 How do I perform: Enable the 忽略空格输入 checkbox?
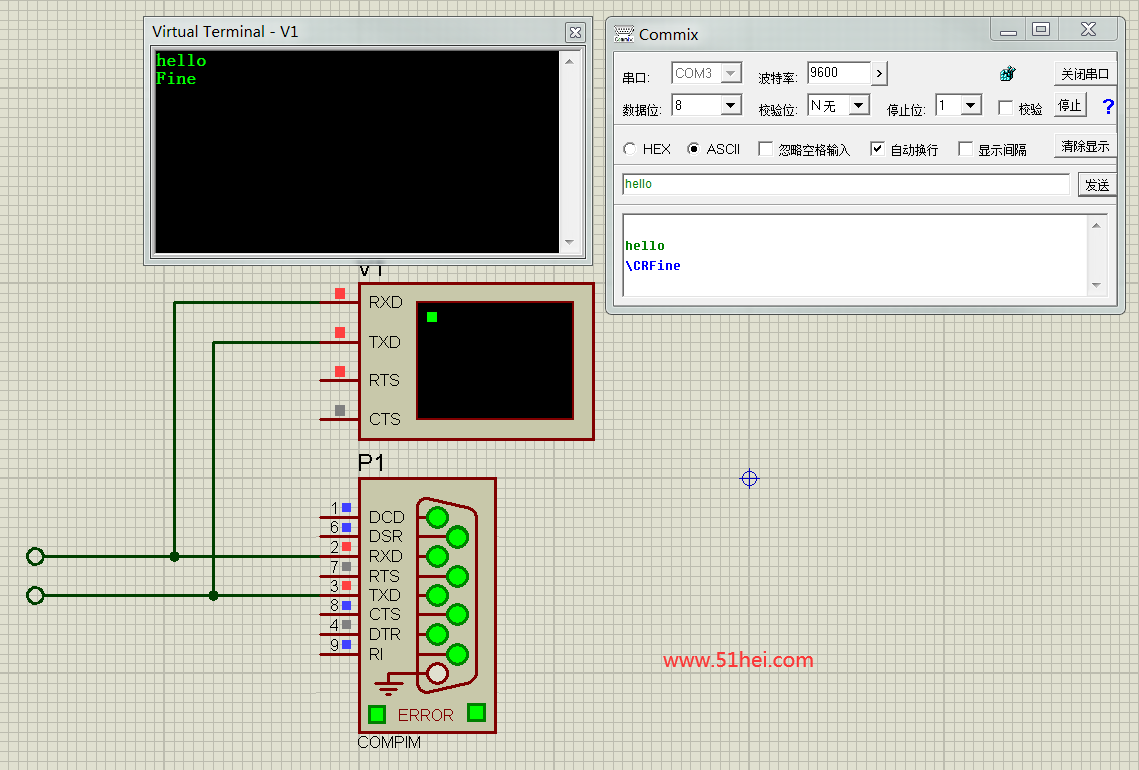tap(766, 149)
